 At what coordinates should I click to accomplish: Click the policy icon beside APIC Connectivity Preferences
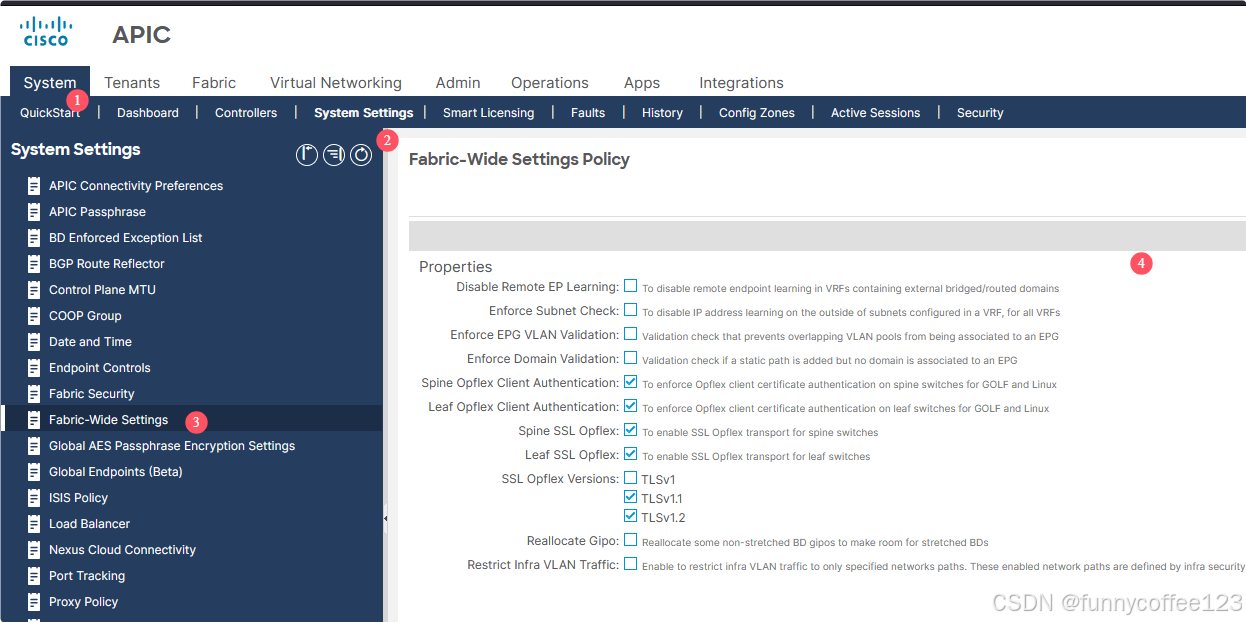click(x=34, y=186)
